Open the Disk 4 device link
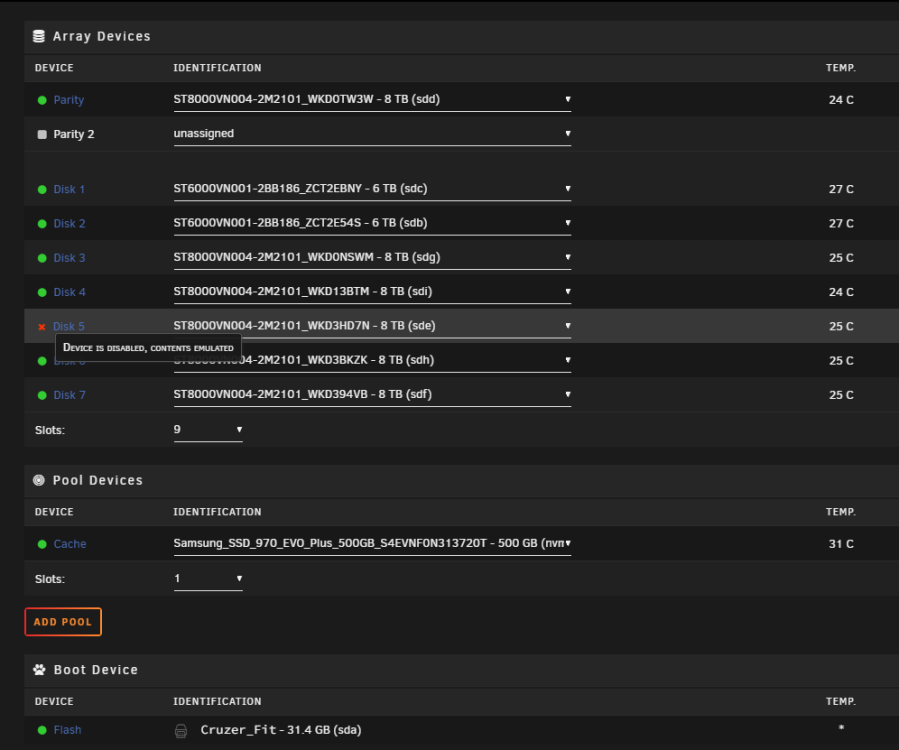 tap(69, 292)
